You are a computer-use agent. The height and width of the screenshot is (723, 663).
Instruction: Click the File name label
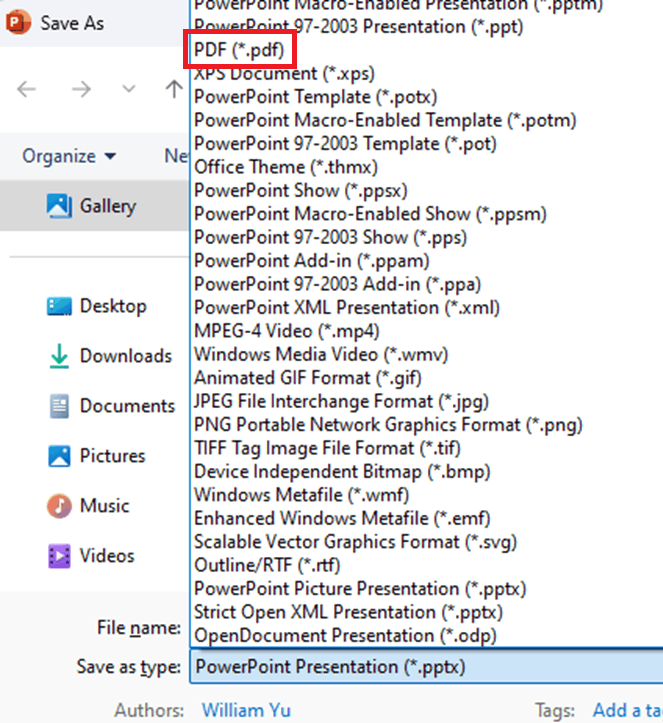139,628
